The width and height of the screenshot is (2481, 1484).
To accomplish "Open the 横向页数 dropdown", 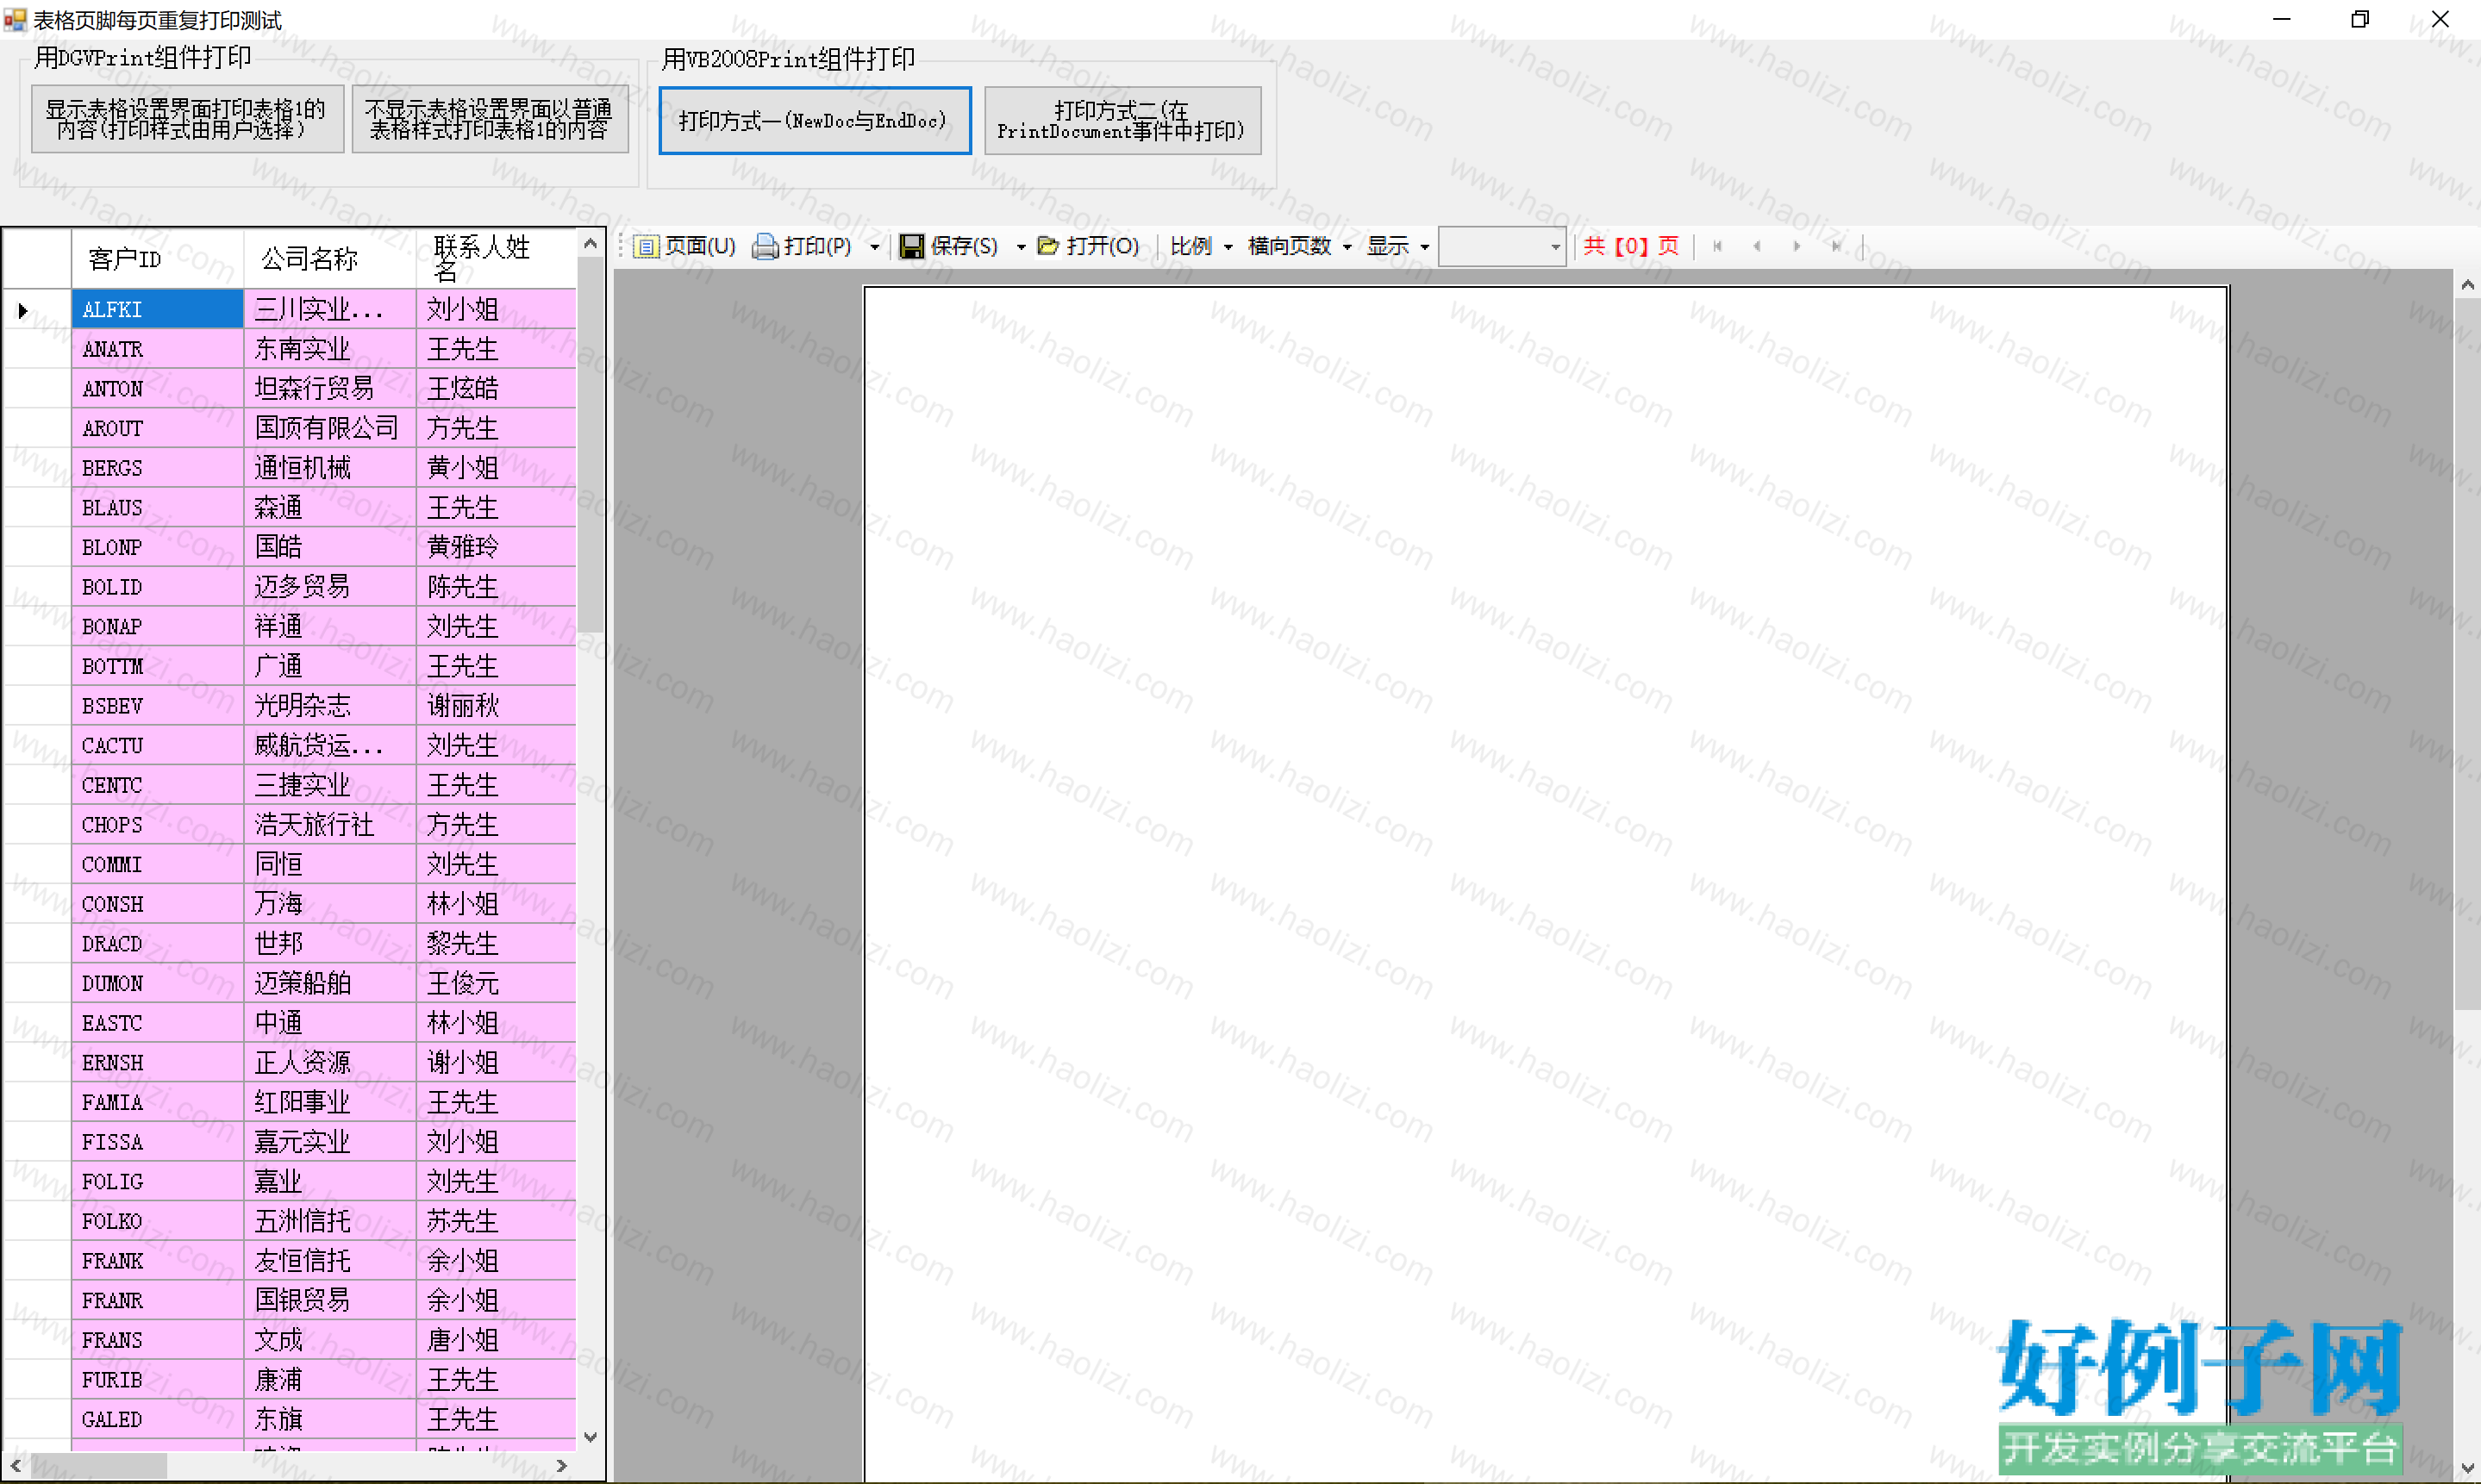I will click(x=1299, y=246).
